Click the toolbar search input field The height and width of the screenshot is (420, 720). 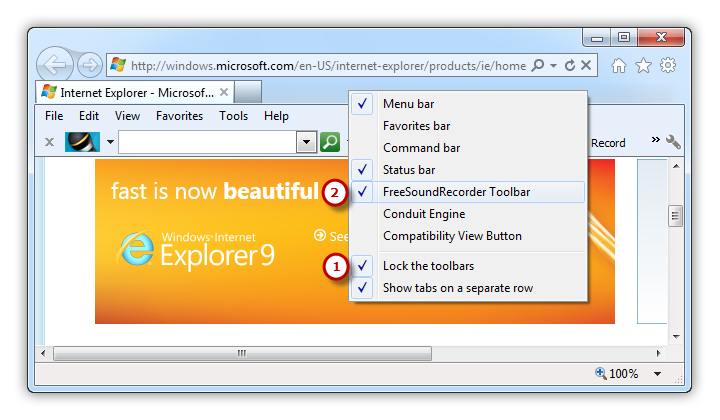(207, 142)
